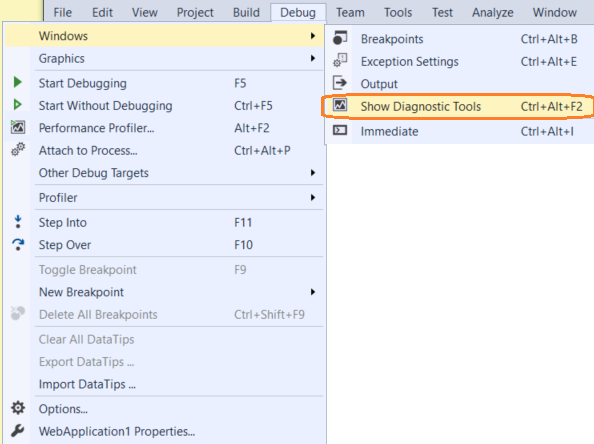This screenshot has height=444, width=594.
Task: Click the Options gear icon
Action: click(17, 408)
